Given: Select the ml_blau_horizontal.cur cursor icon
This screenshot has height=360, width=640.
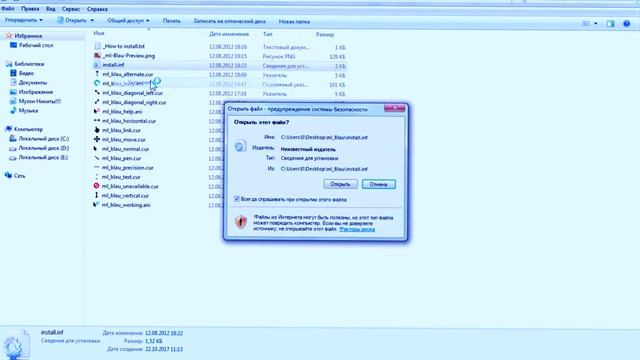Looking at the screenshot, I should tap(97, 121).
